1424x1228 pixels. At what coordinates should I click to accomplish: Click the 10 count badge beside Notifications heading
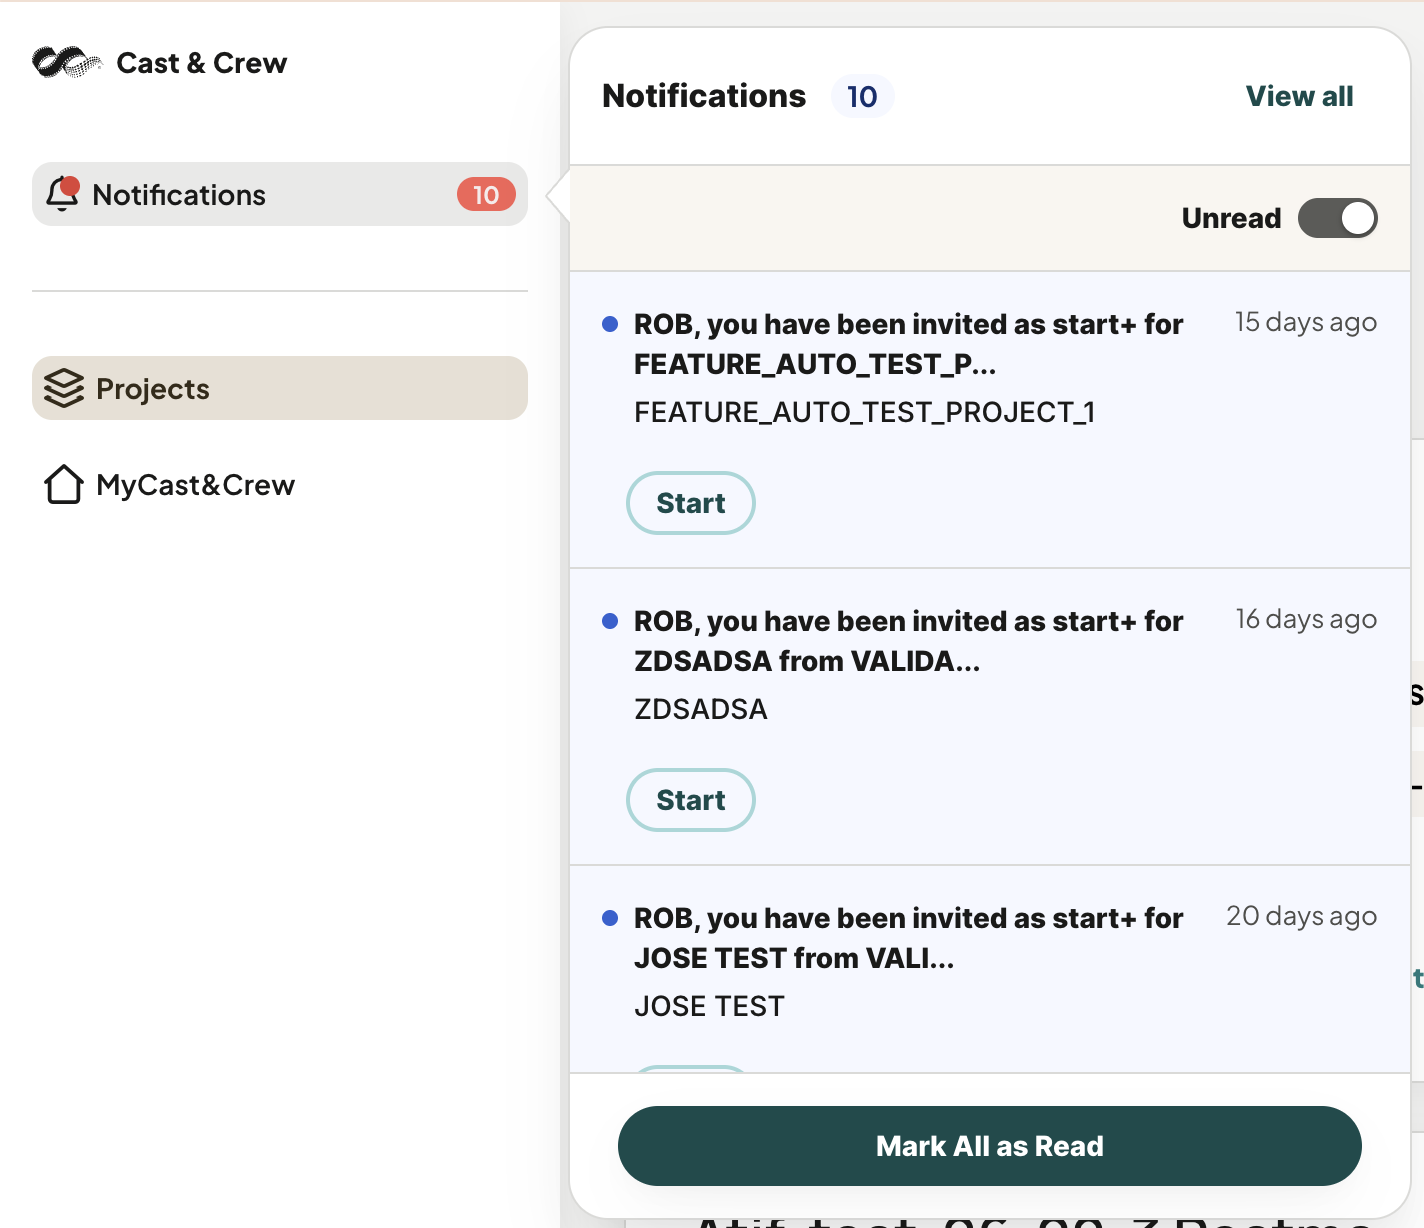click(862, 96)
